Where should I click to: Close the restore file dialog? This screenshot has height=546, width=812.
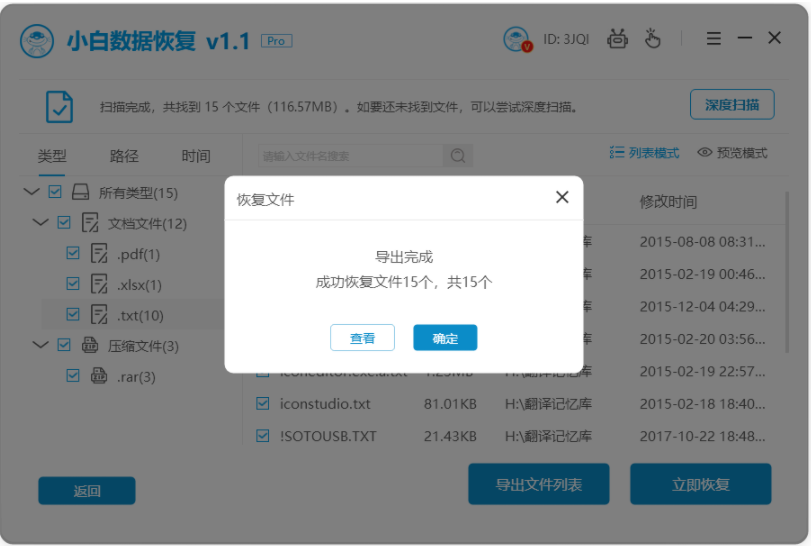562,197
